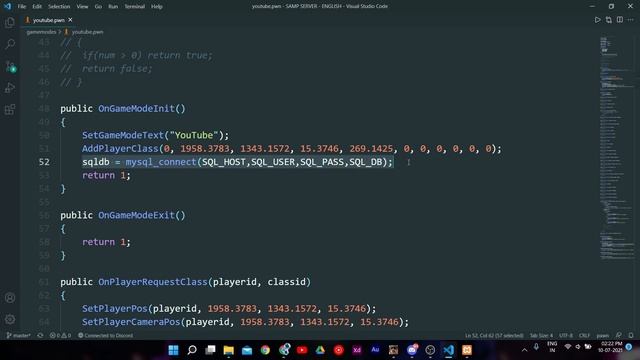Image resolution: width=640 pixels, height=360 pixels.
Task: Click the minimap code overview
Action: pos(616,149)
